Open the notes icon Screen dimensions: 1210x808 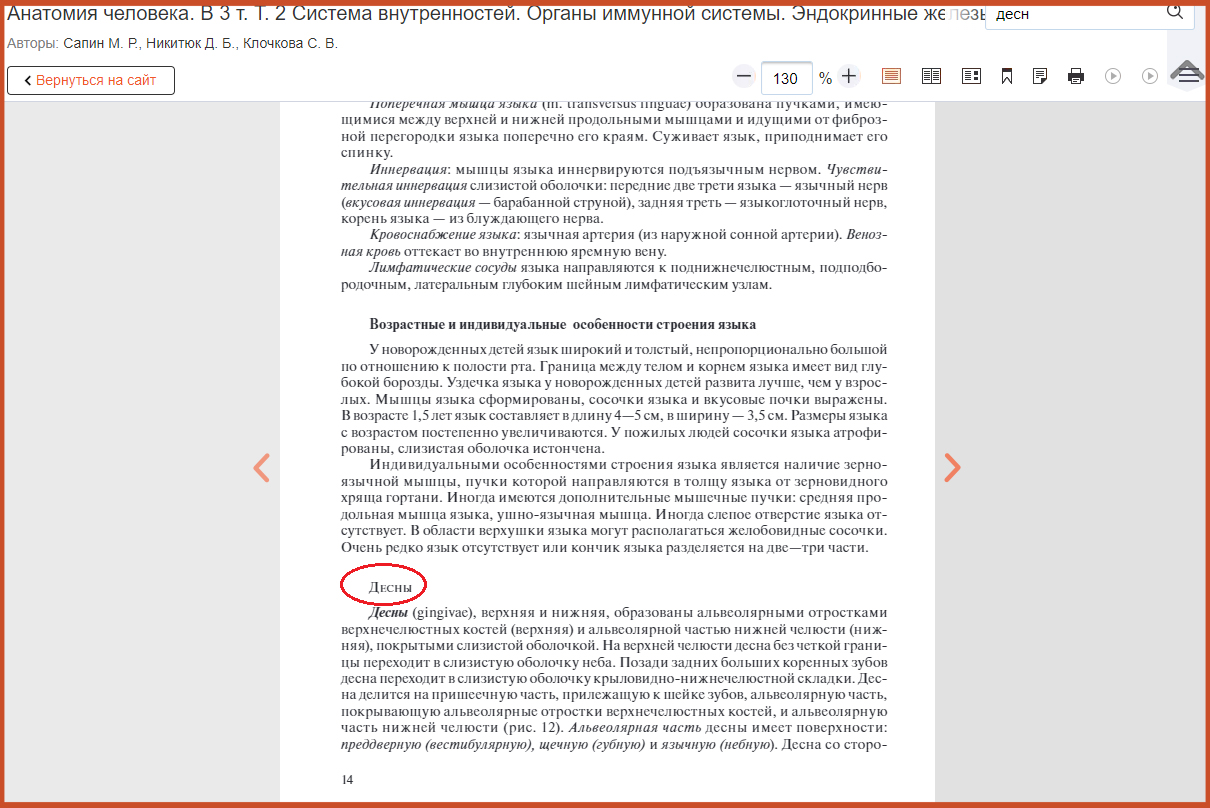(x=1040, y=76)
